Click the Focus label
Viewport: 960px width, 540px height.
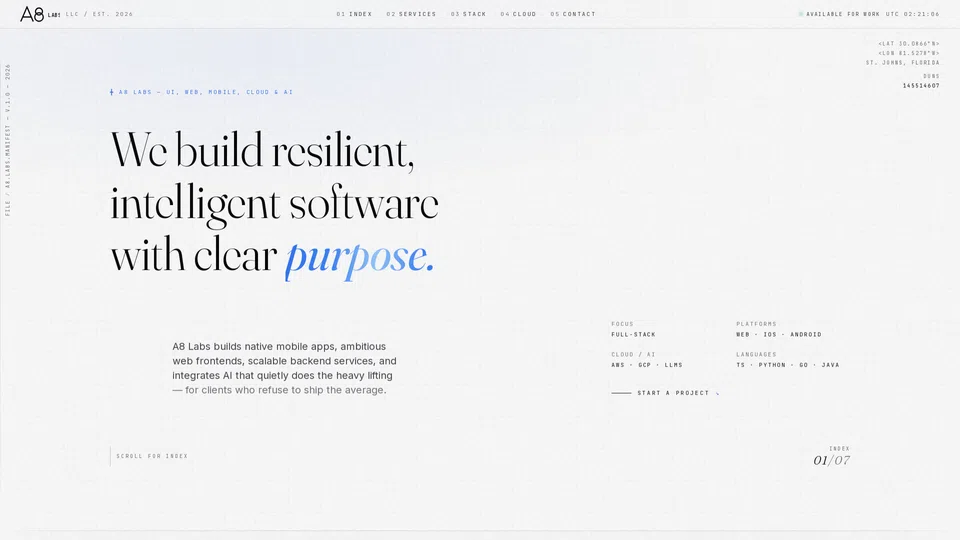(622, 324)
